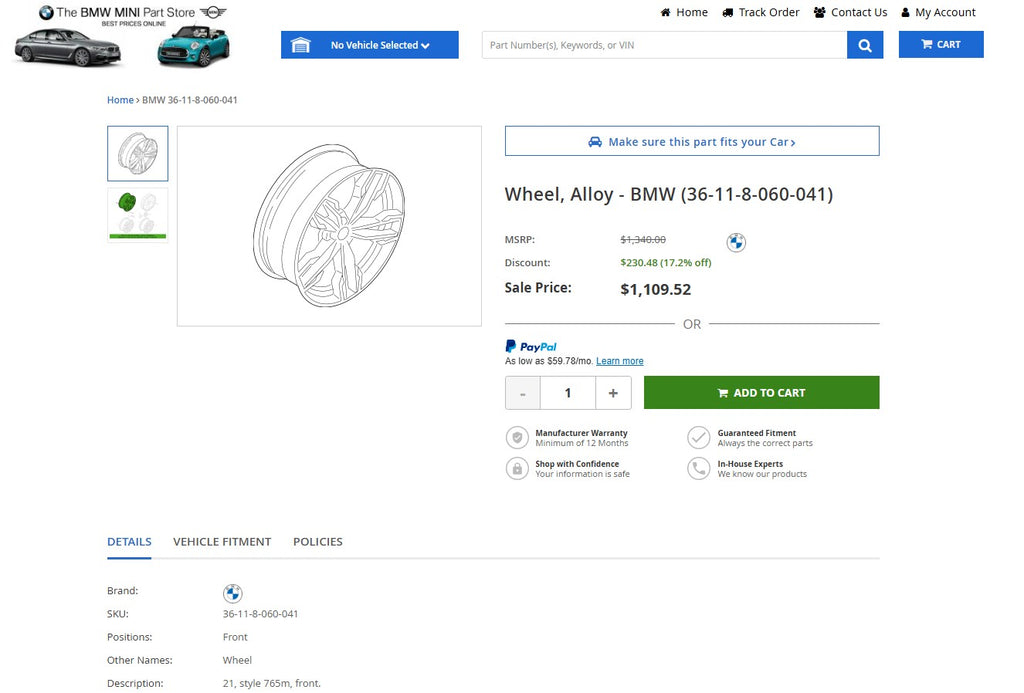
Task: Click the Other Names value Wheel
Action: tap(237, 660)
